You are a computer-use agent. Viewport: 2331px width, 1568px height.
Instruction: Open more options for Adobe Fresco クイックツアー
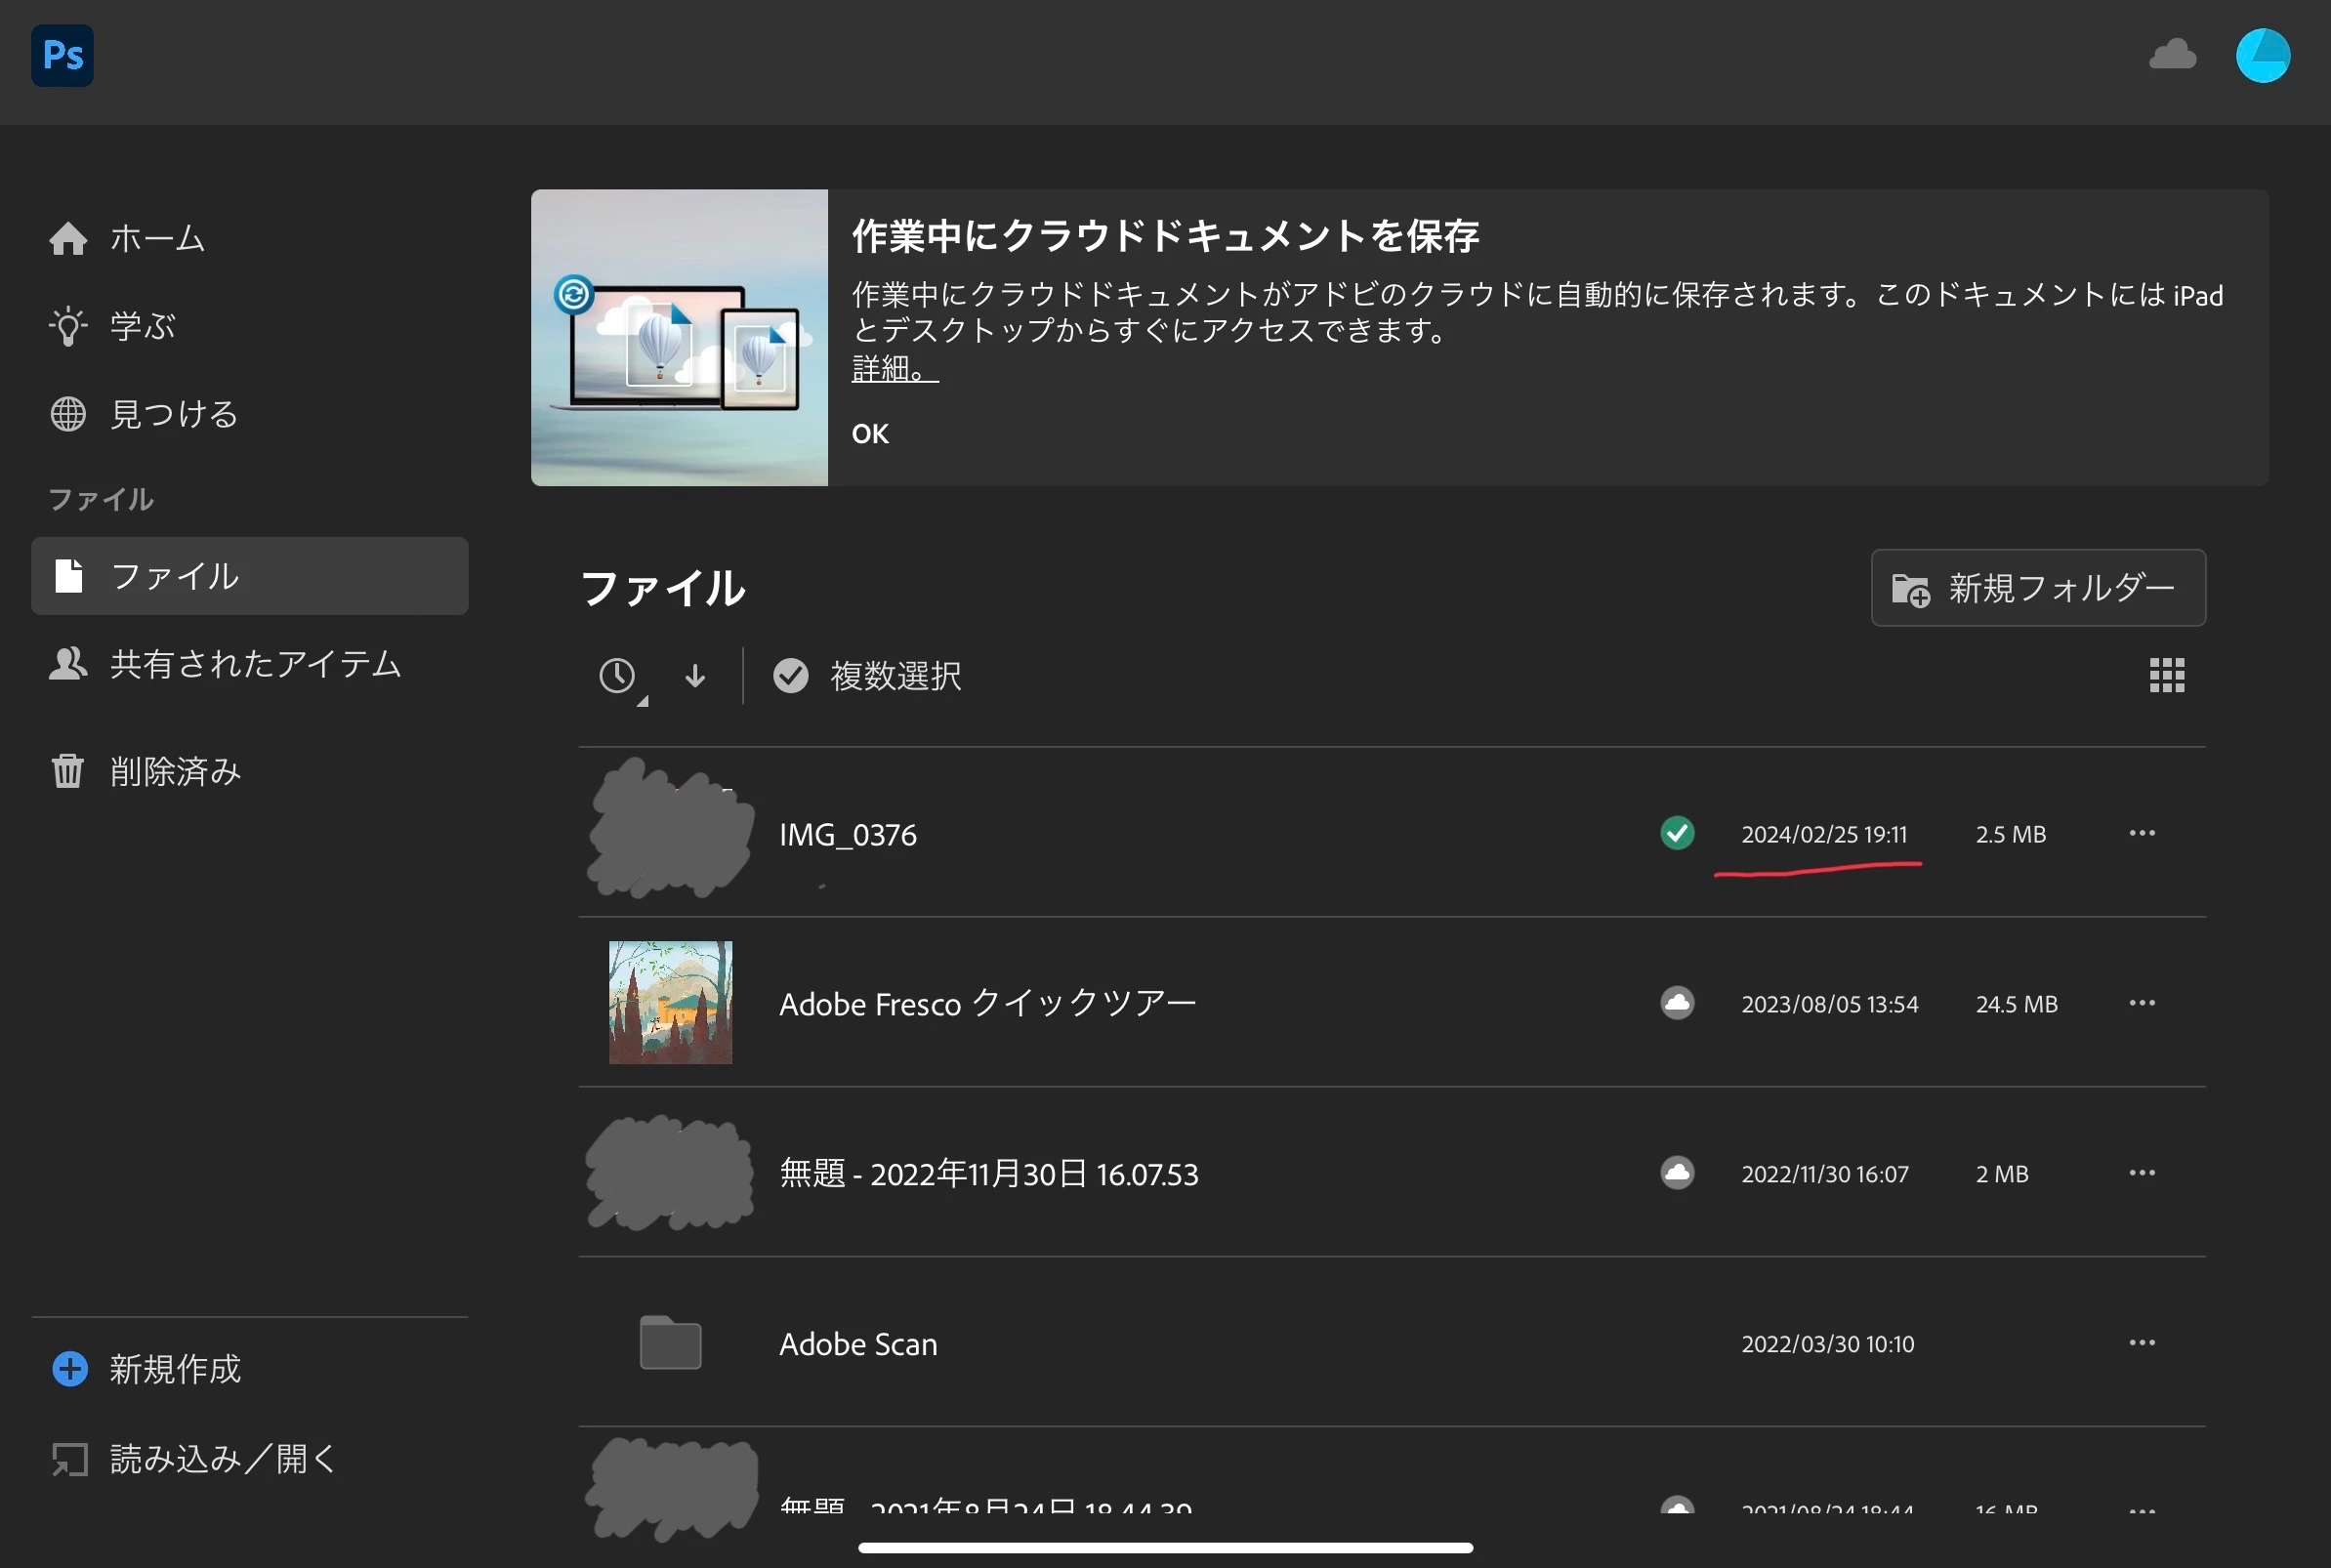pos(2141,1003)
